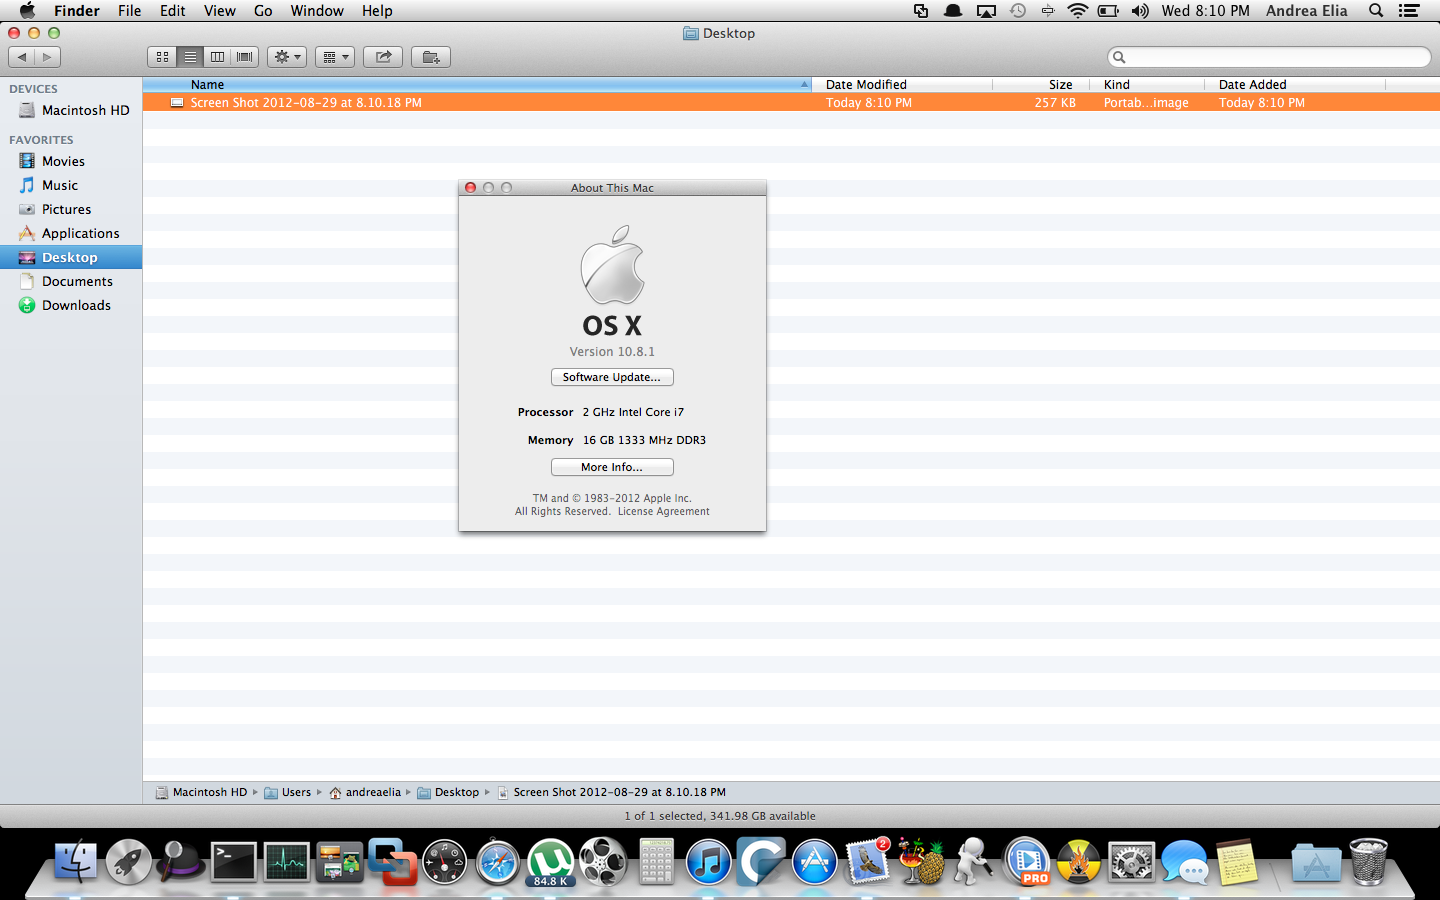
Task: Open the License Agreement link
Action: [x=663, y=511]
